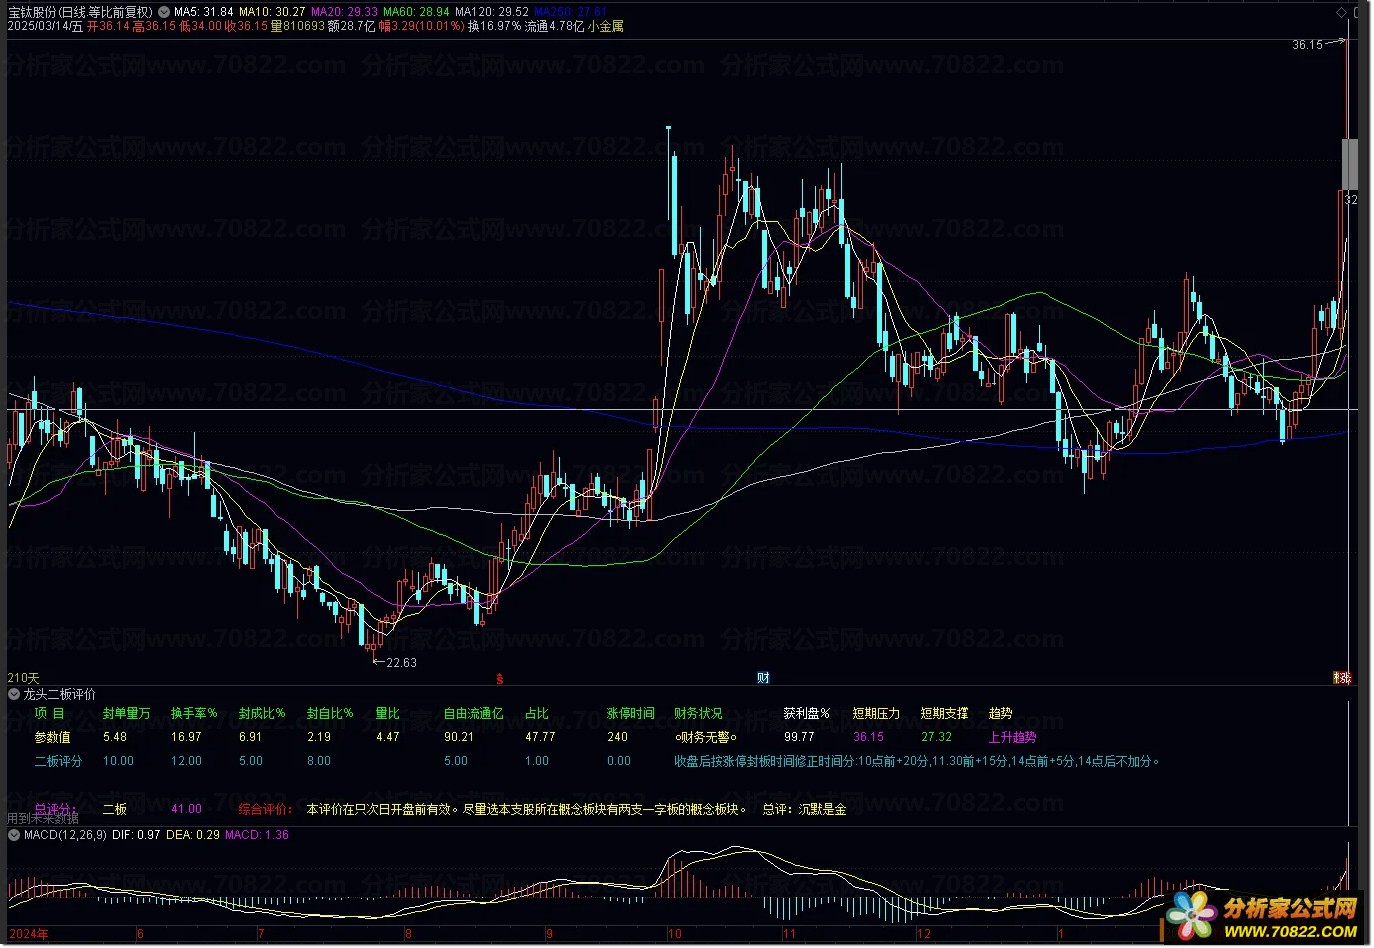Click the 短期支撑 column header

[944, 714]
